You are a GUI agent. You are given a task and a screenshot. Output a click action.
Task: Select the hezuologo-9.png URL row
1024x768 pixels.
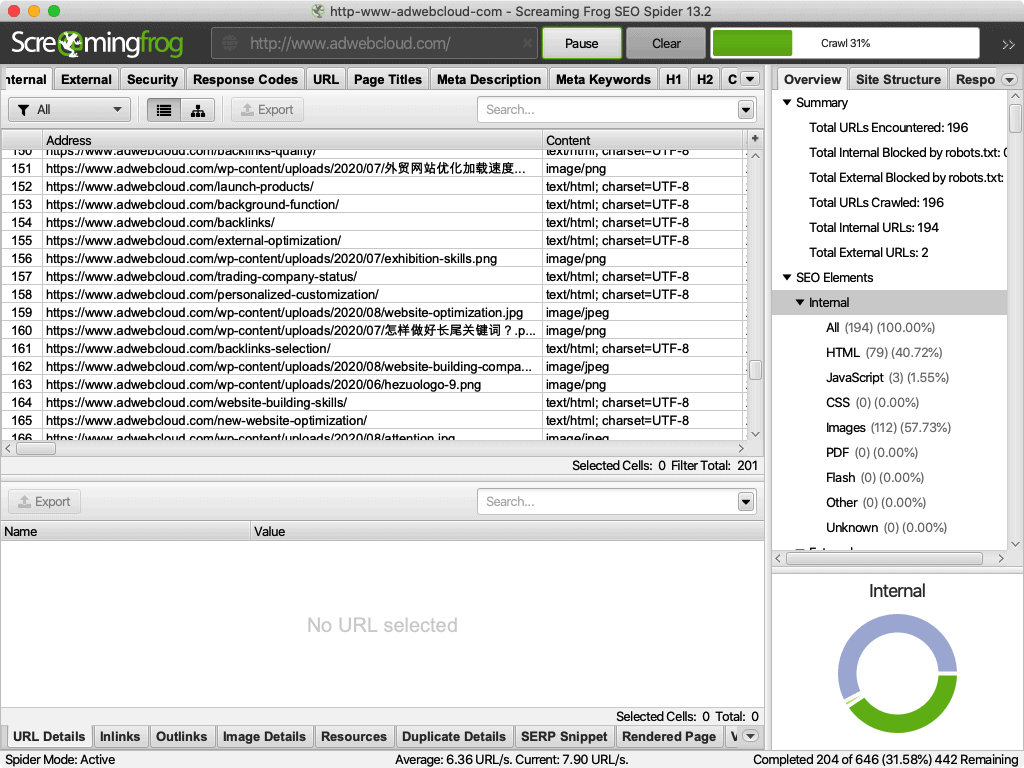point(374,385)
